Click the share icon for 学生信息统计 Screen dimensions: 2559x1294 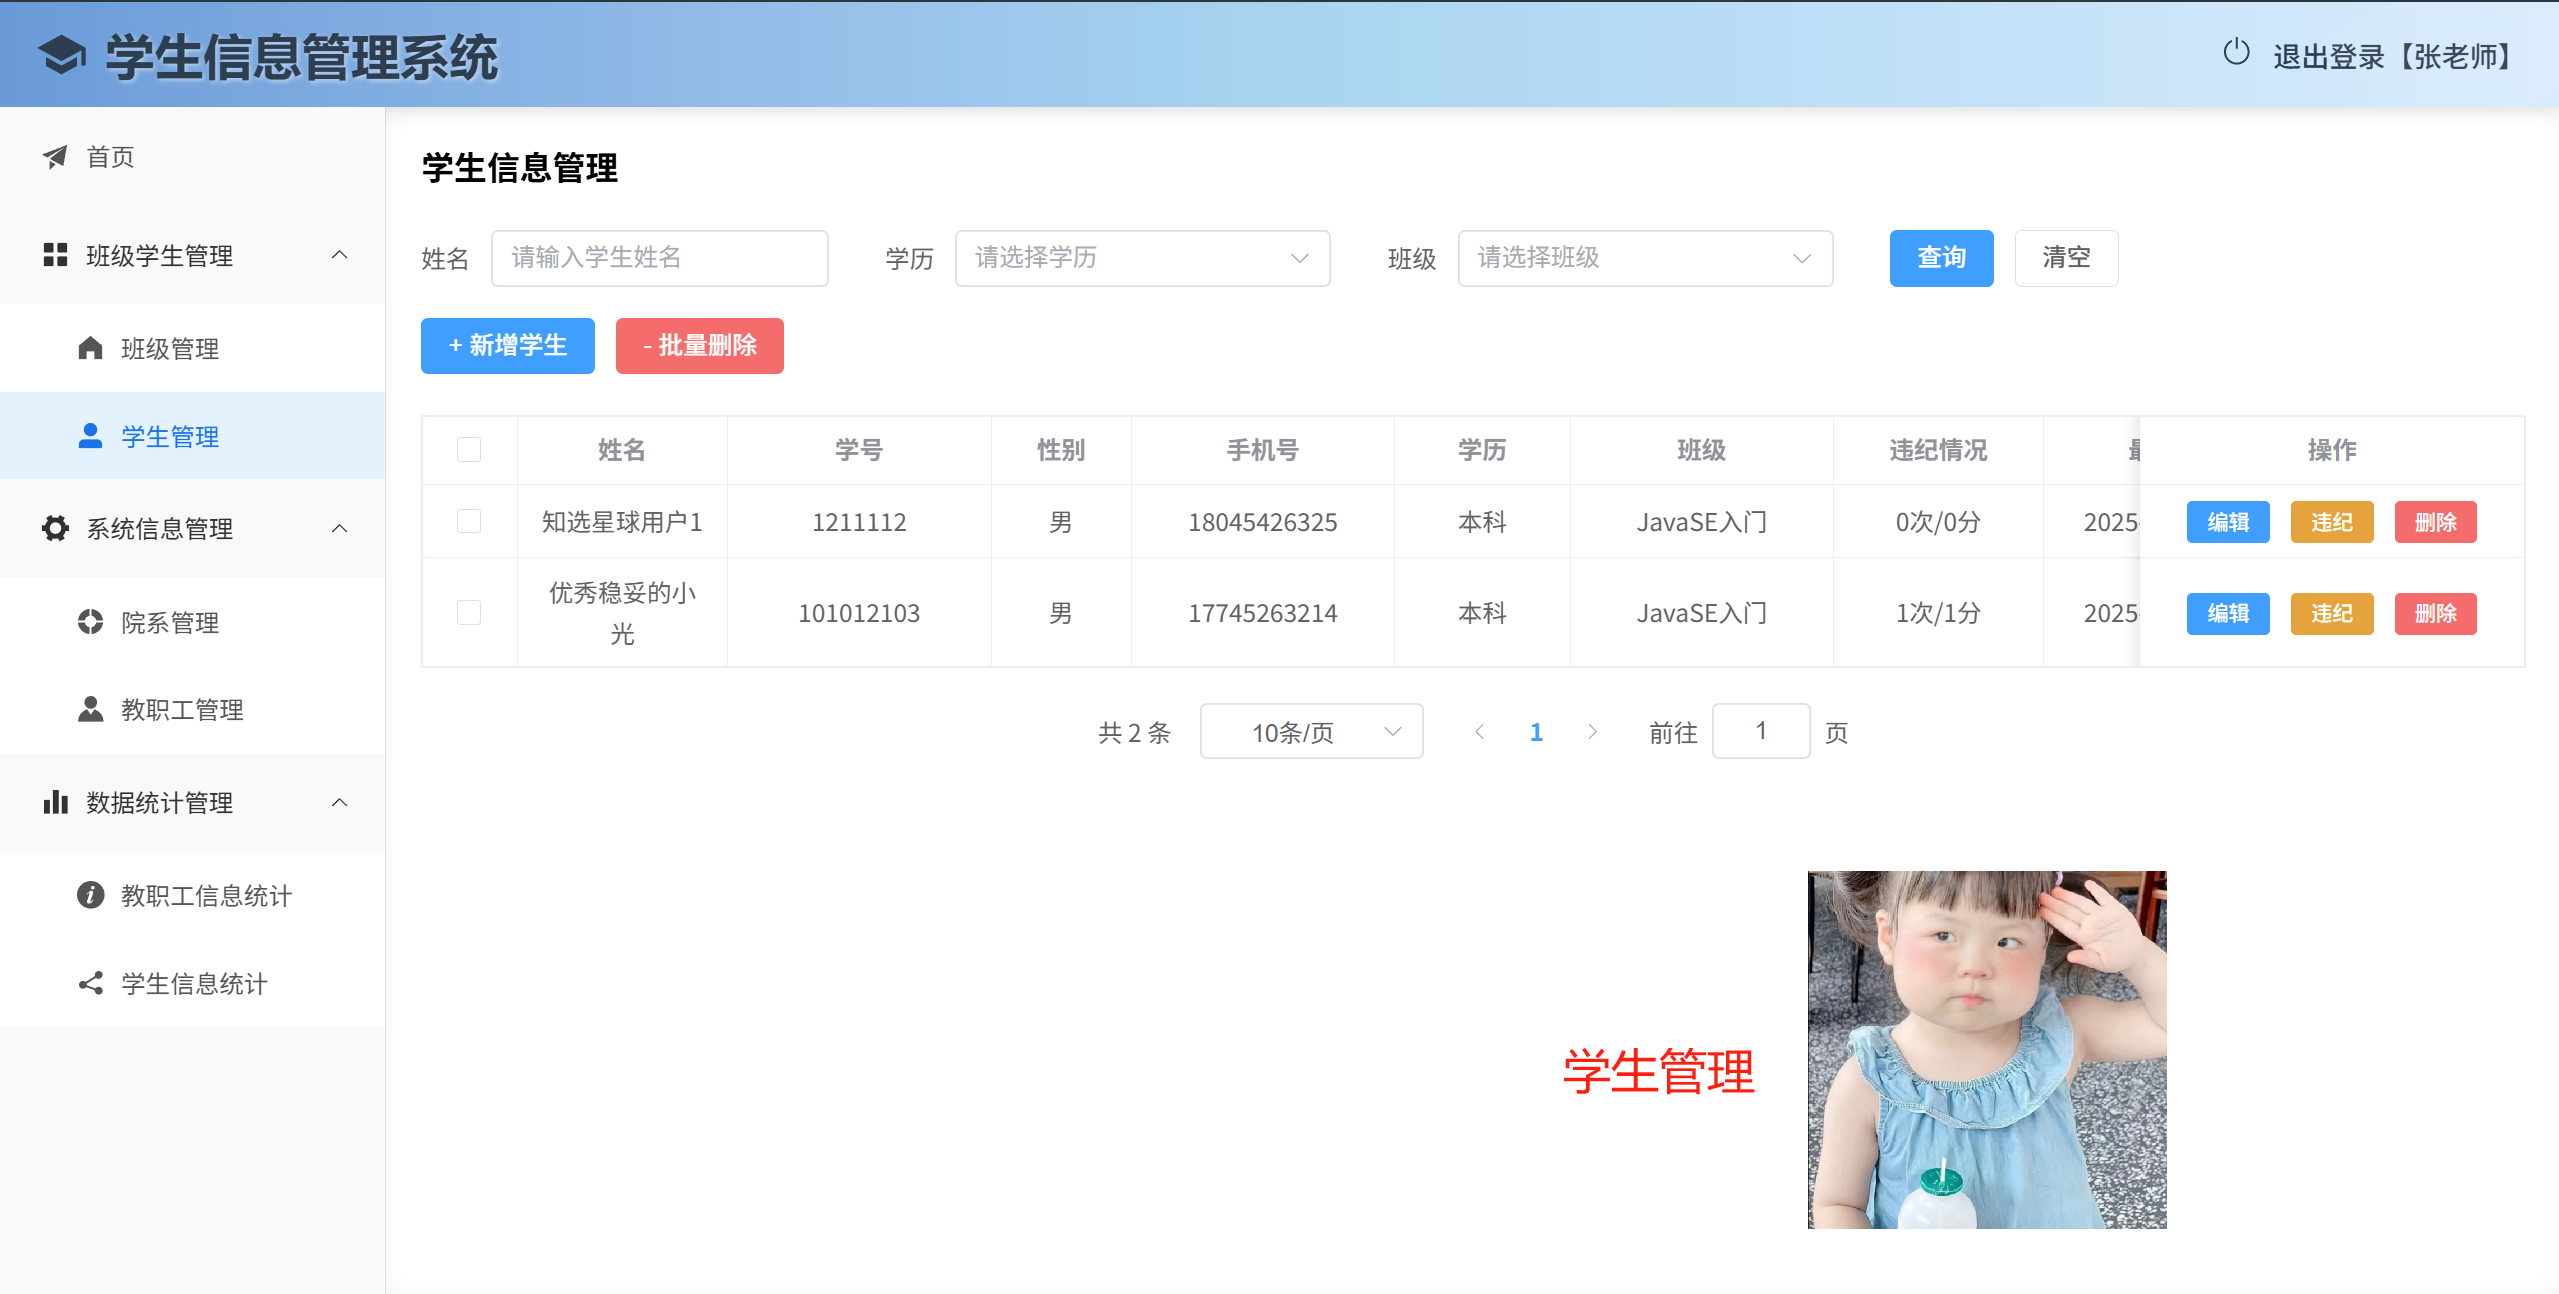coord(90,983)
